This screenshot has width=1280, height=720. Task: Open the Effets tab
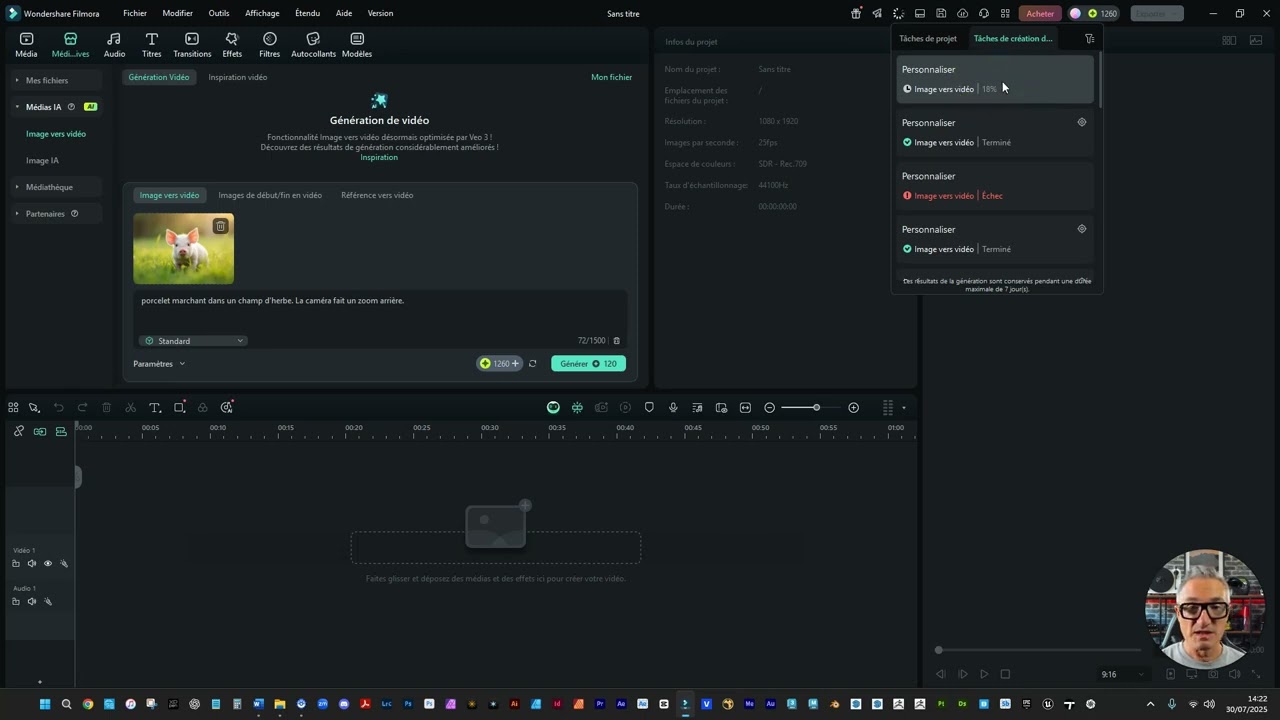(232, 45)
